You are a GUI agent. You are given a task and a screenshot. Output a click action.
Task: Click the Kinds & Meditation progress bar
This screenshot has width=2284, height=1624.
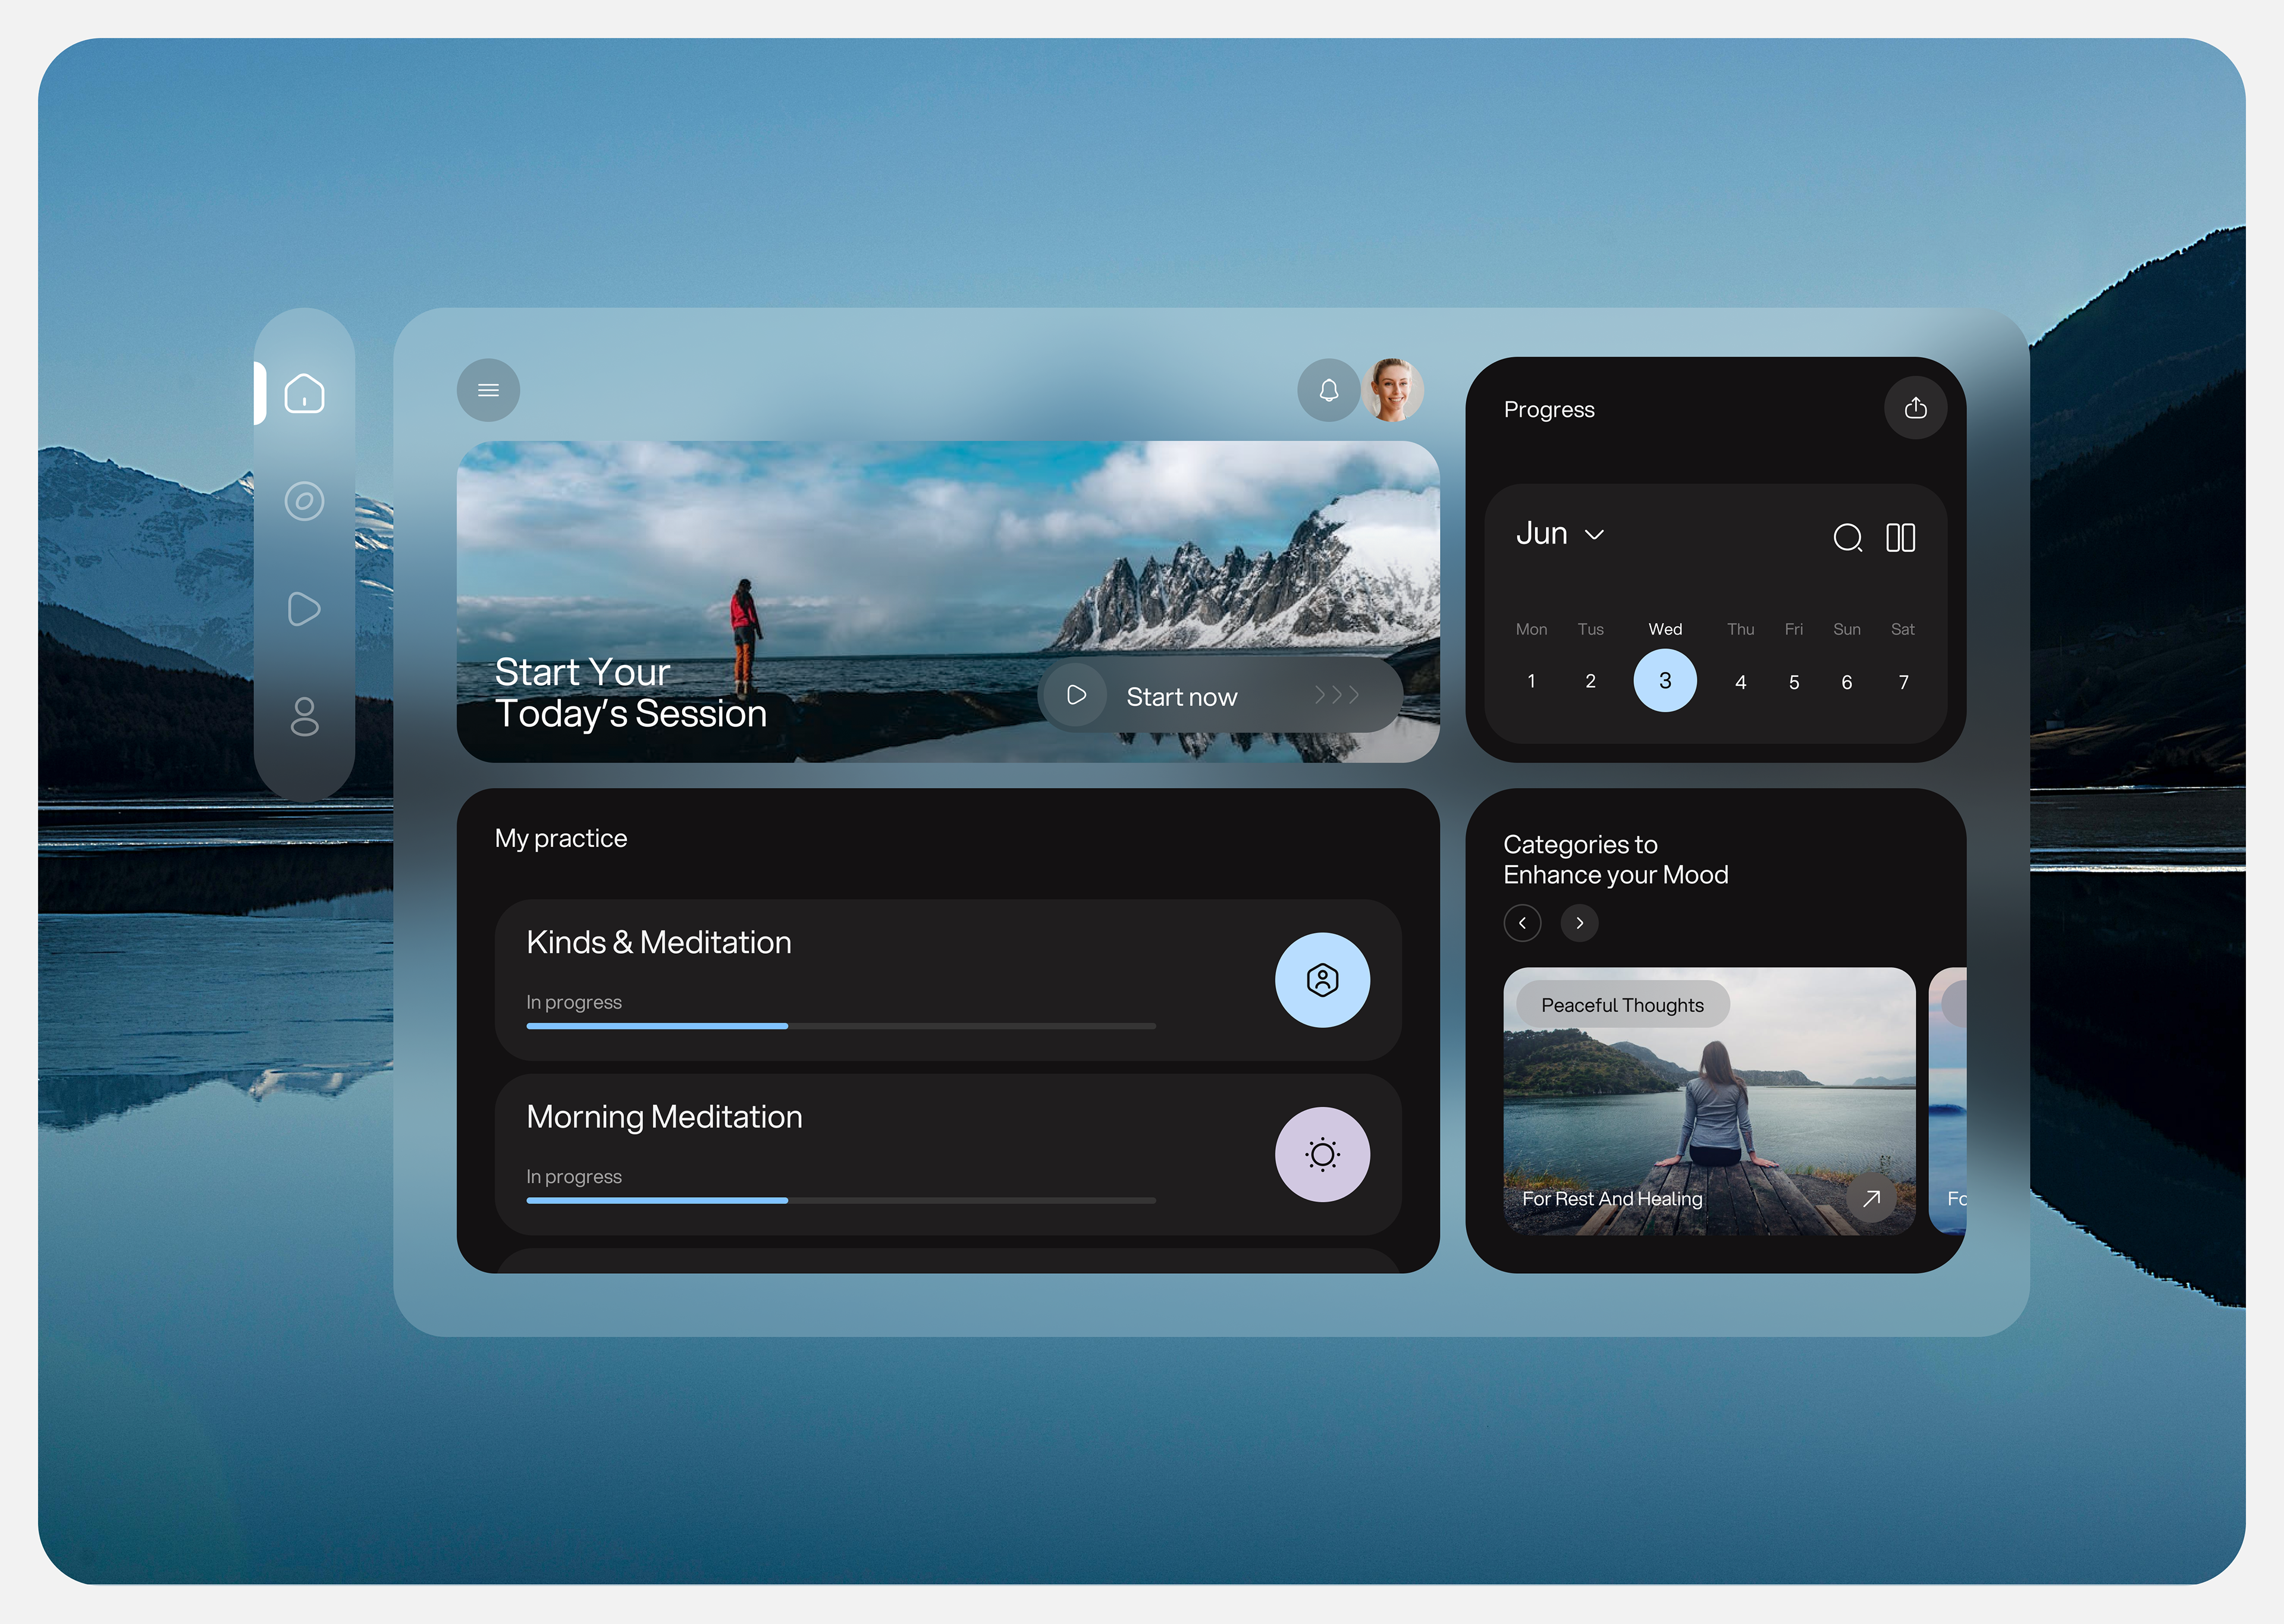tap(840, 1026)
